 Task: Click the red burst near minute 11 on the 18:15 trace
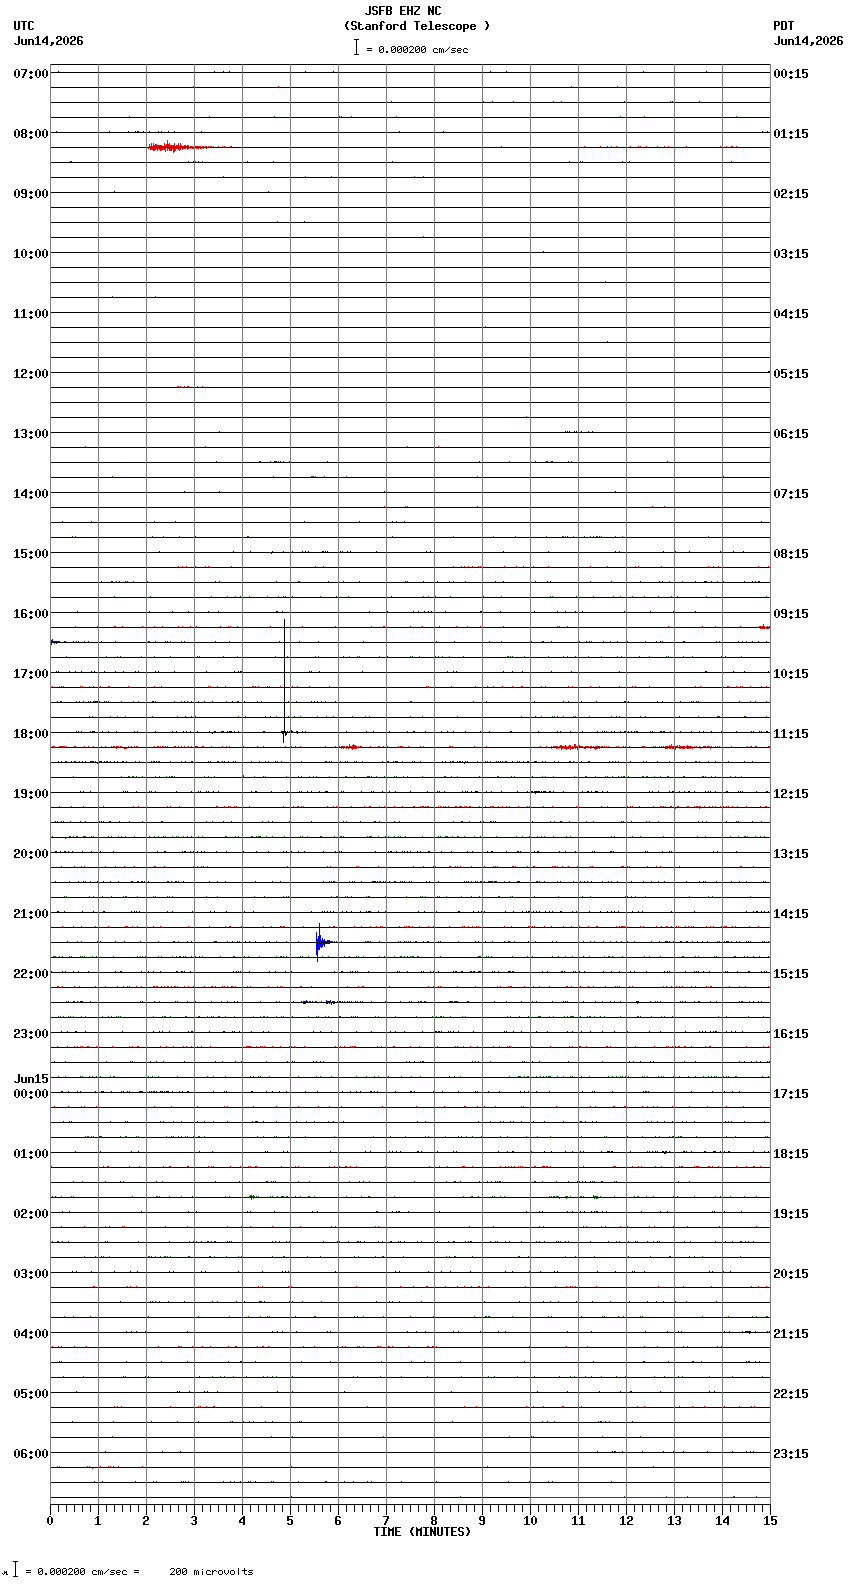(x=578, y=747)
